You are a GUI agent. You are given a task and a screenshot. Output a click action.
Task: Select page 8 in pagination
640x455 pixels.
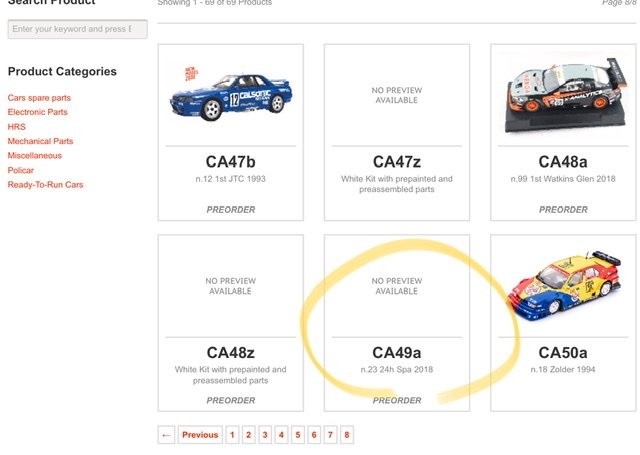(346, 435)
